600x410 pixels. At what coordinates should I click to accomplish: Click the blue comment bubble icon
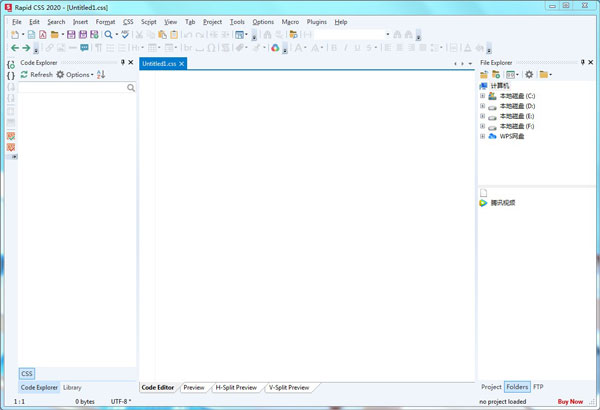pos(84,48)
